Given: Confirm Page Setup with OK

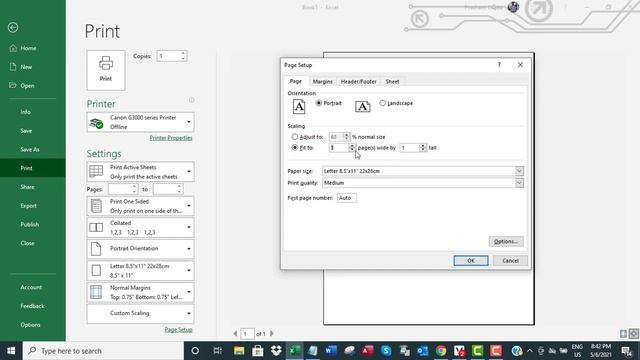Looking at the screenshot, I should [x=471, y=260].
